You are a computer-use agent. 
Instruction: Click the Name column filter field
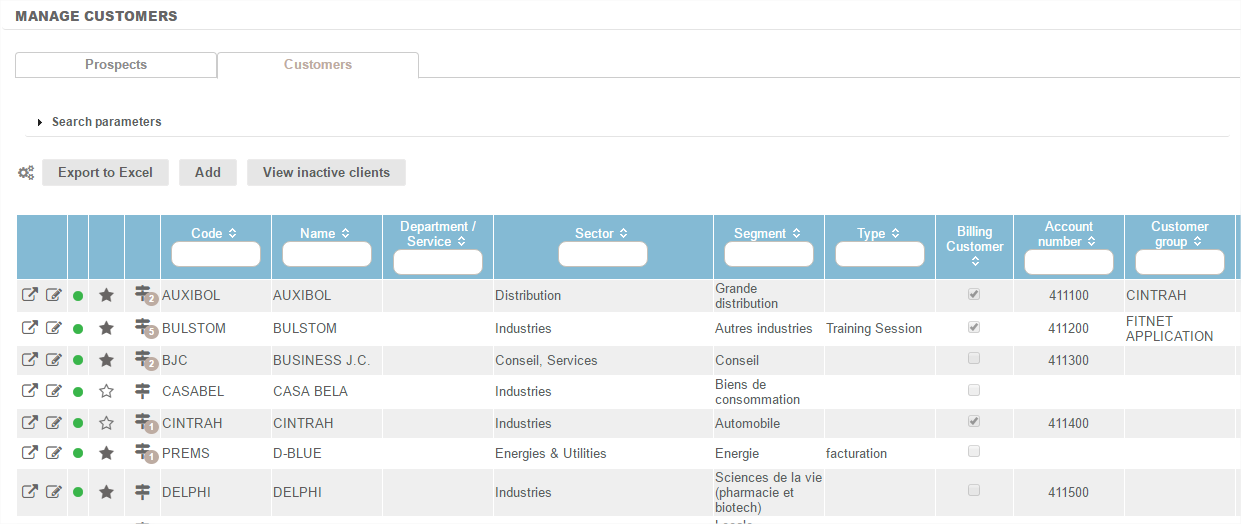click(x=327, y=255)
